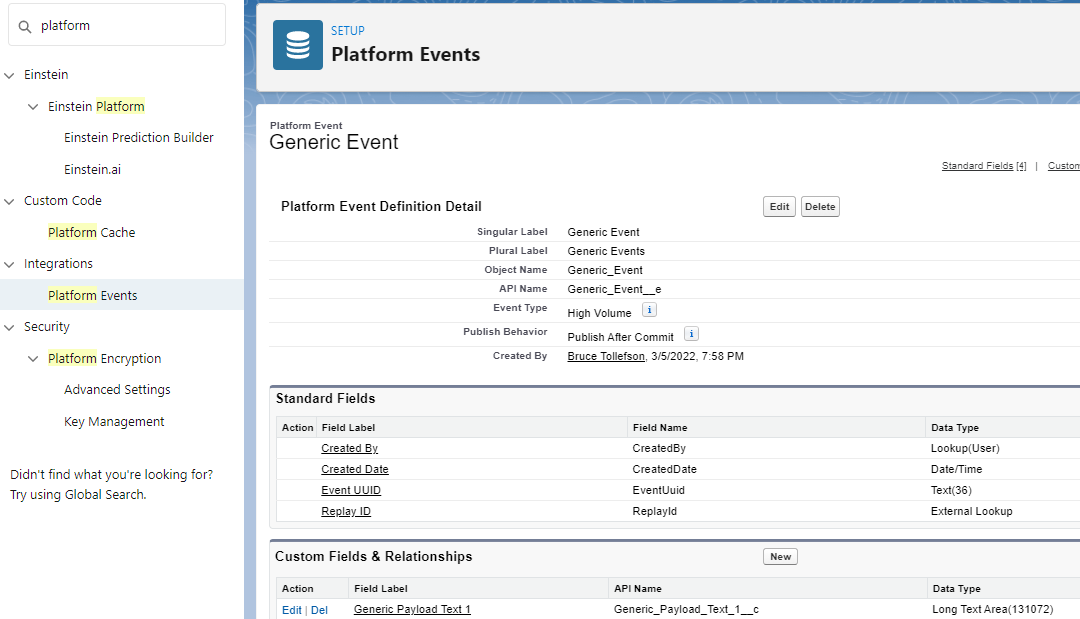1080x619 pixels.
Task: Collapse the Platform Encryption section
Action: [x=33, y=358]
